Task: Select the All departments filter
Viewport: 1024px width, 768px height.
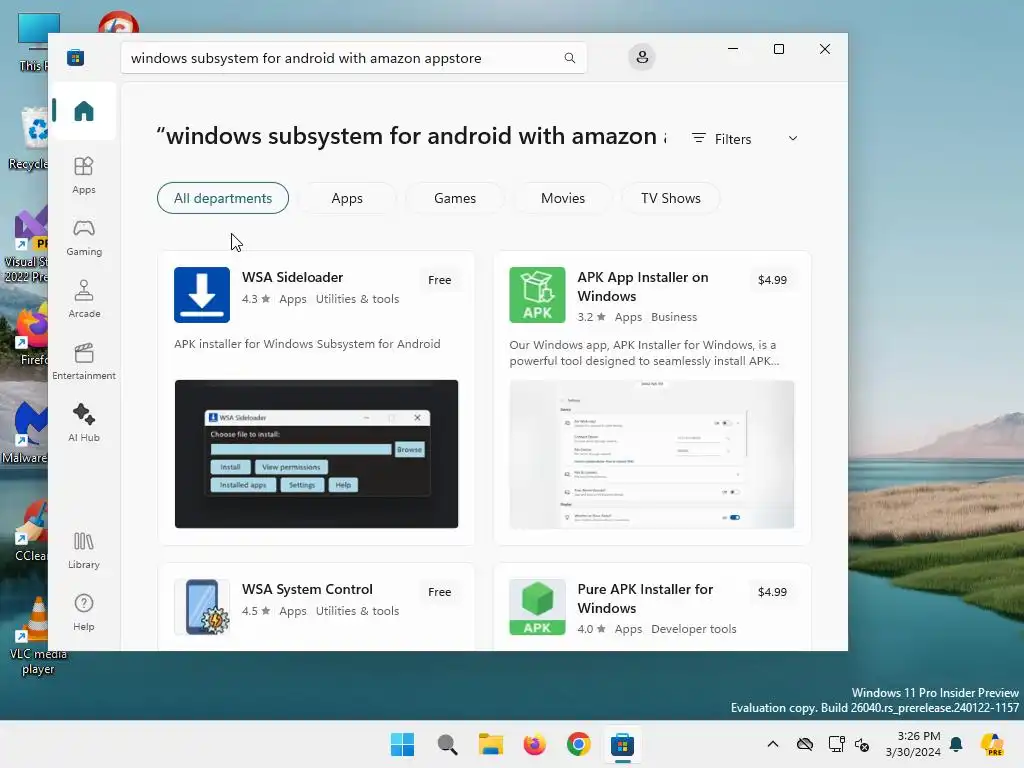Action: [223, 198]
